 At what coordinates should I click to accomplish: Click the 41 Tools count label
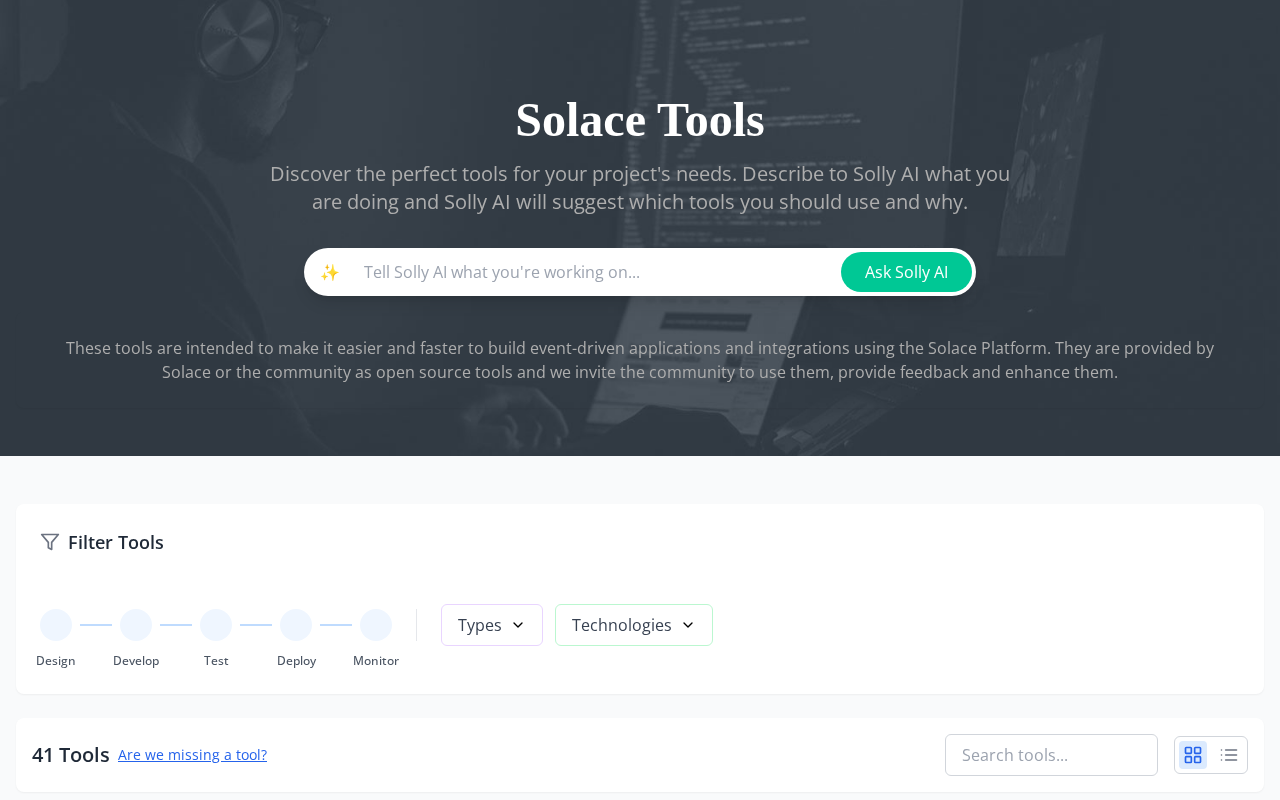click(71, 755)
